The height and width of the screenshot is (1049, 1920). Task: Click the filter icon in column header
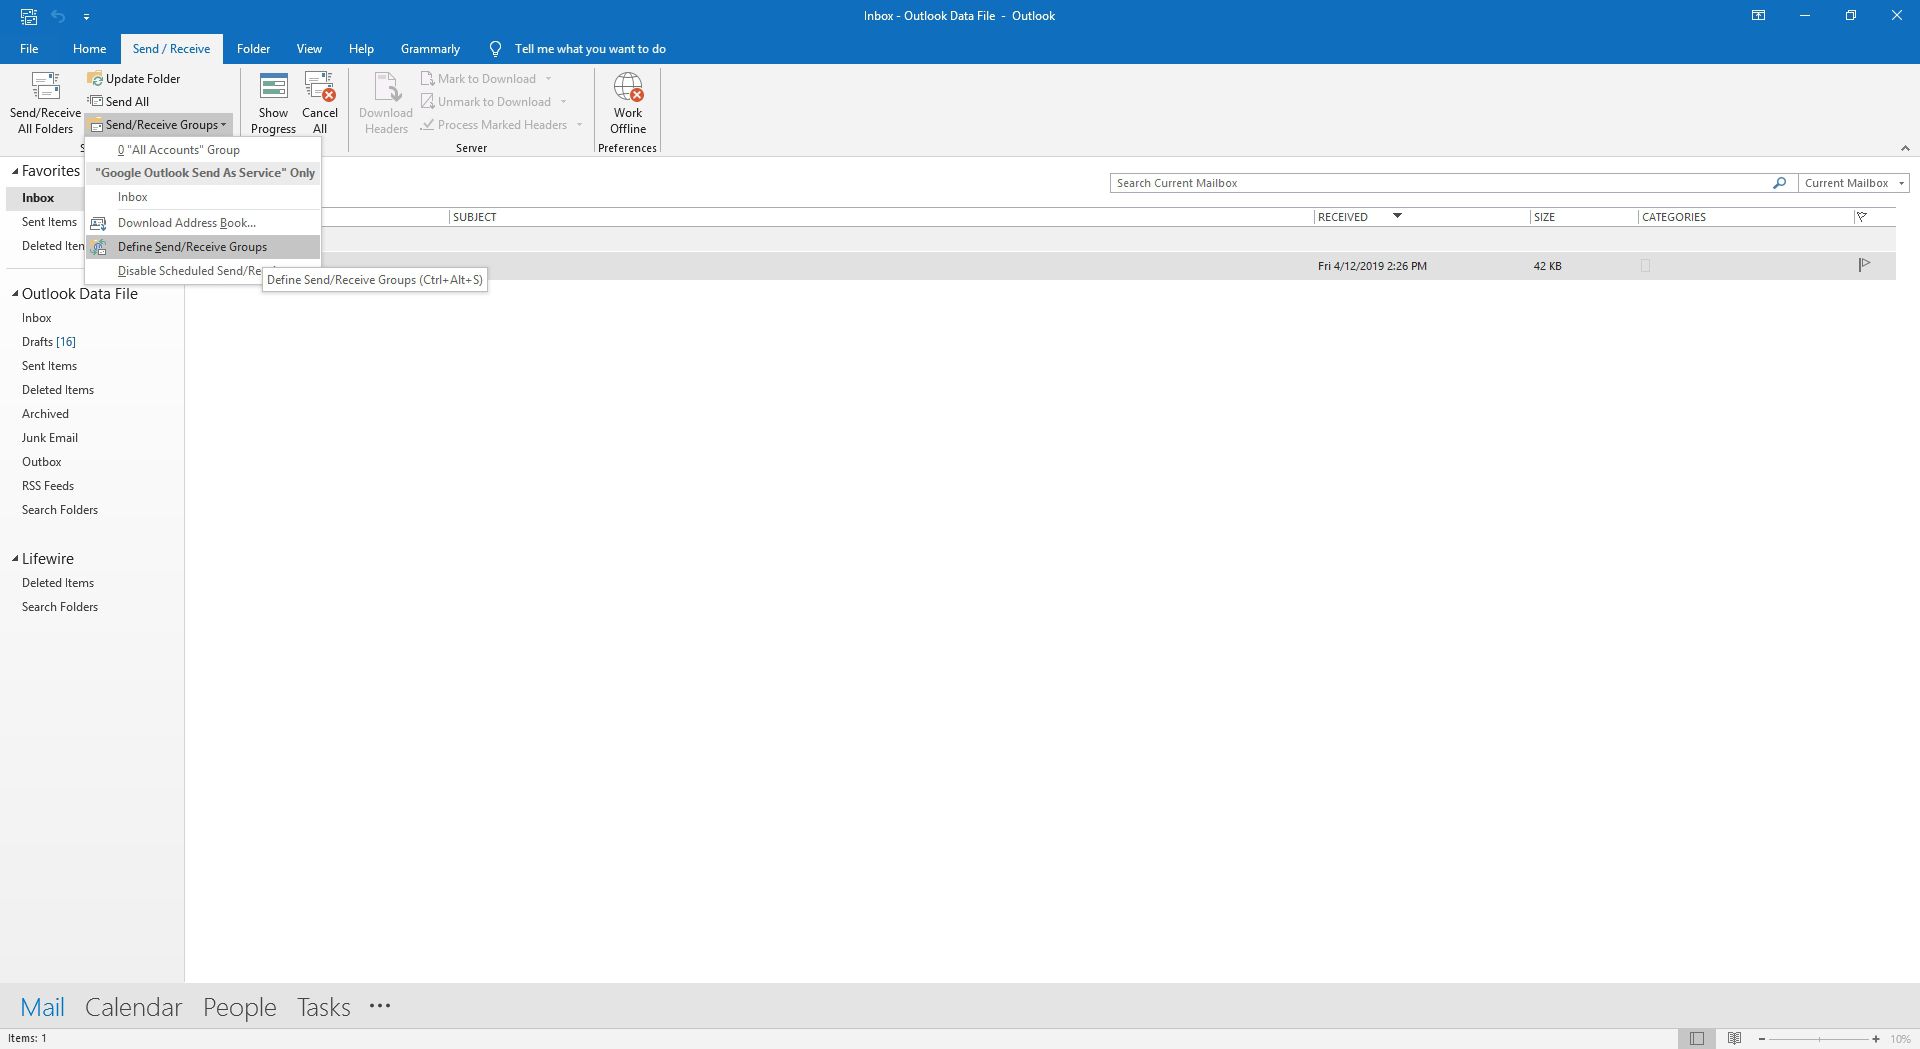(1861, 216)
